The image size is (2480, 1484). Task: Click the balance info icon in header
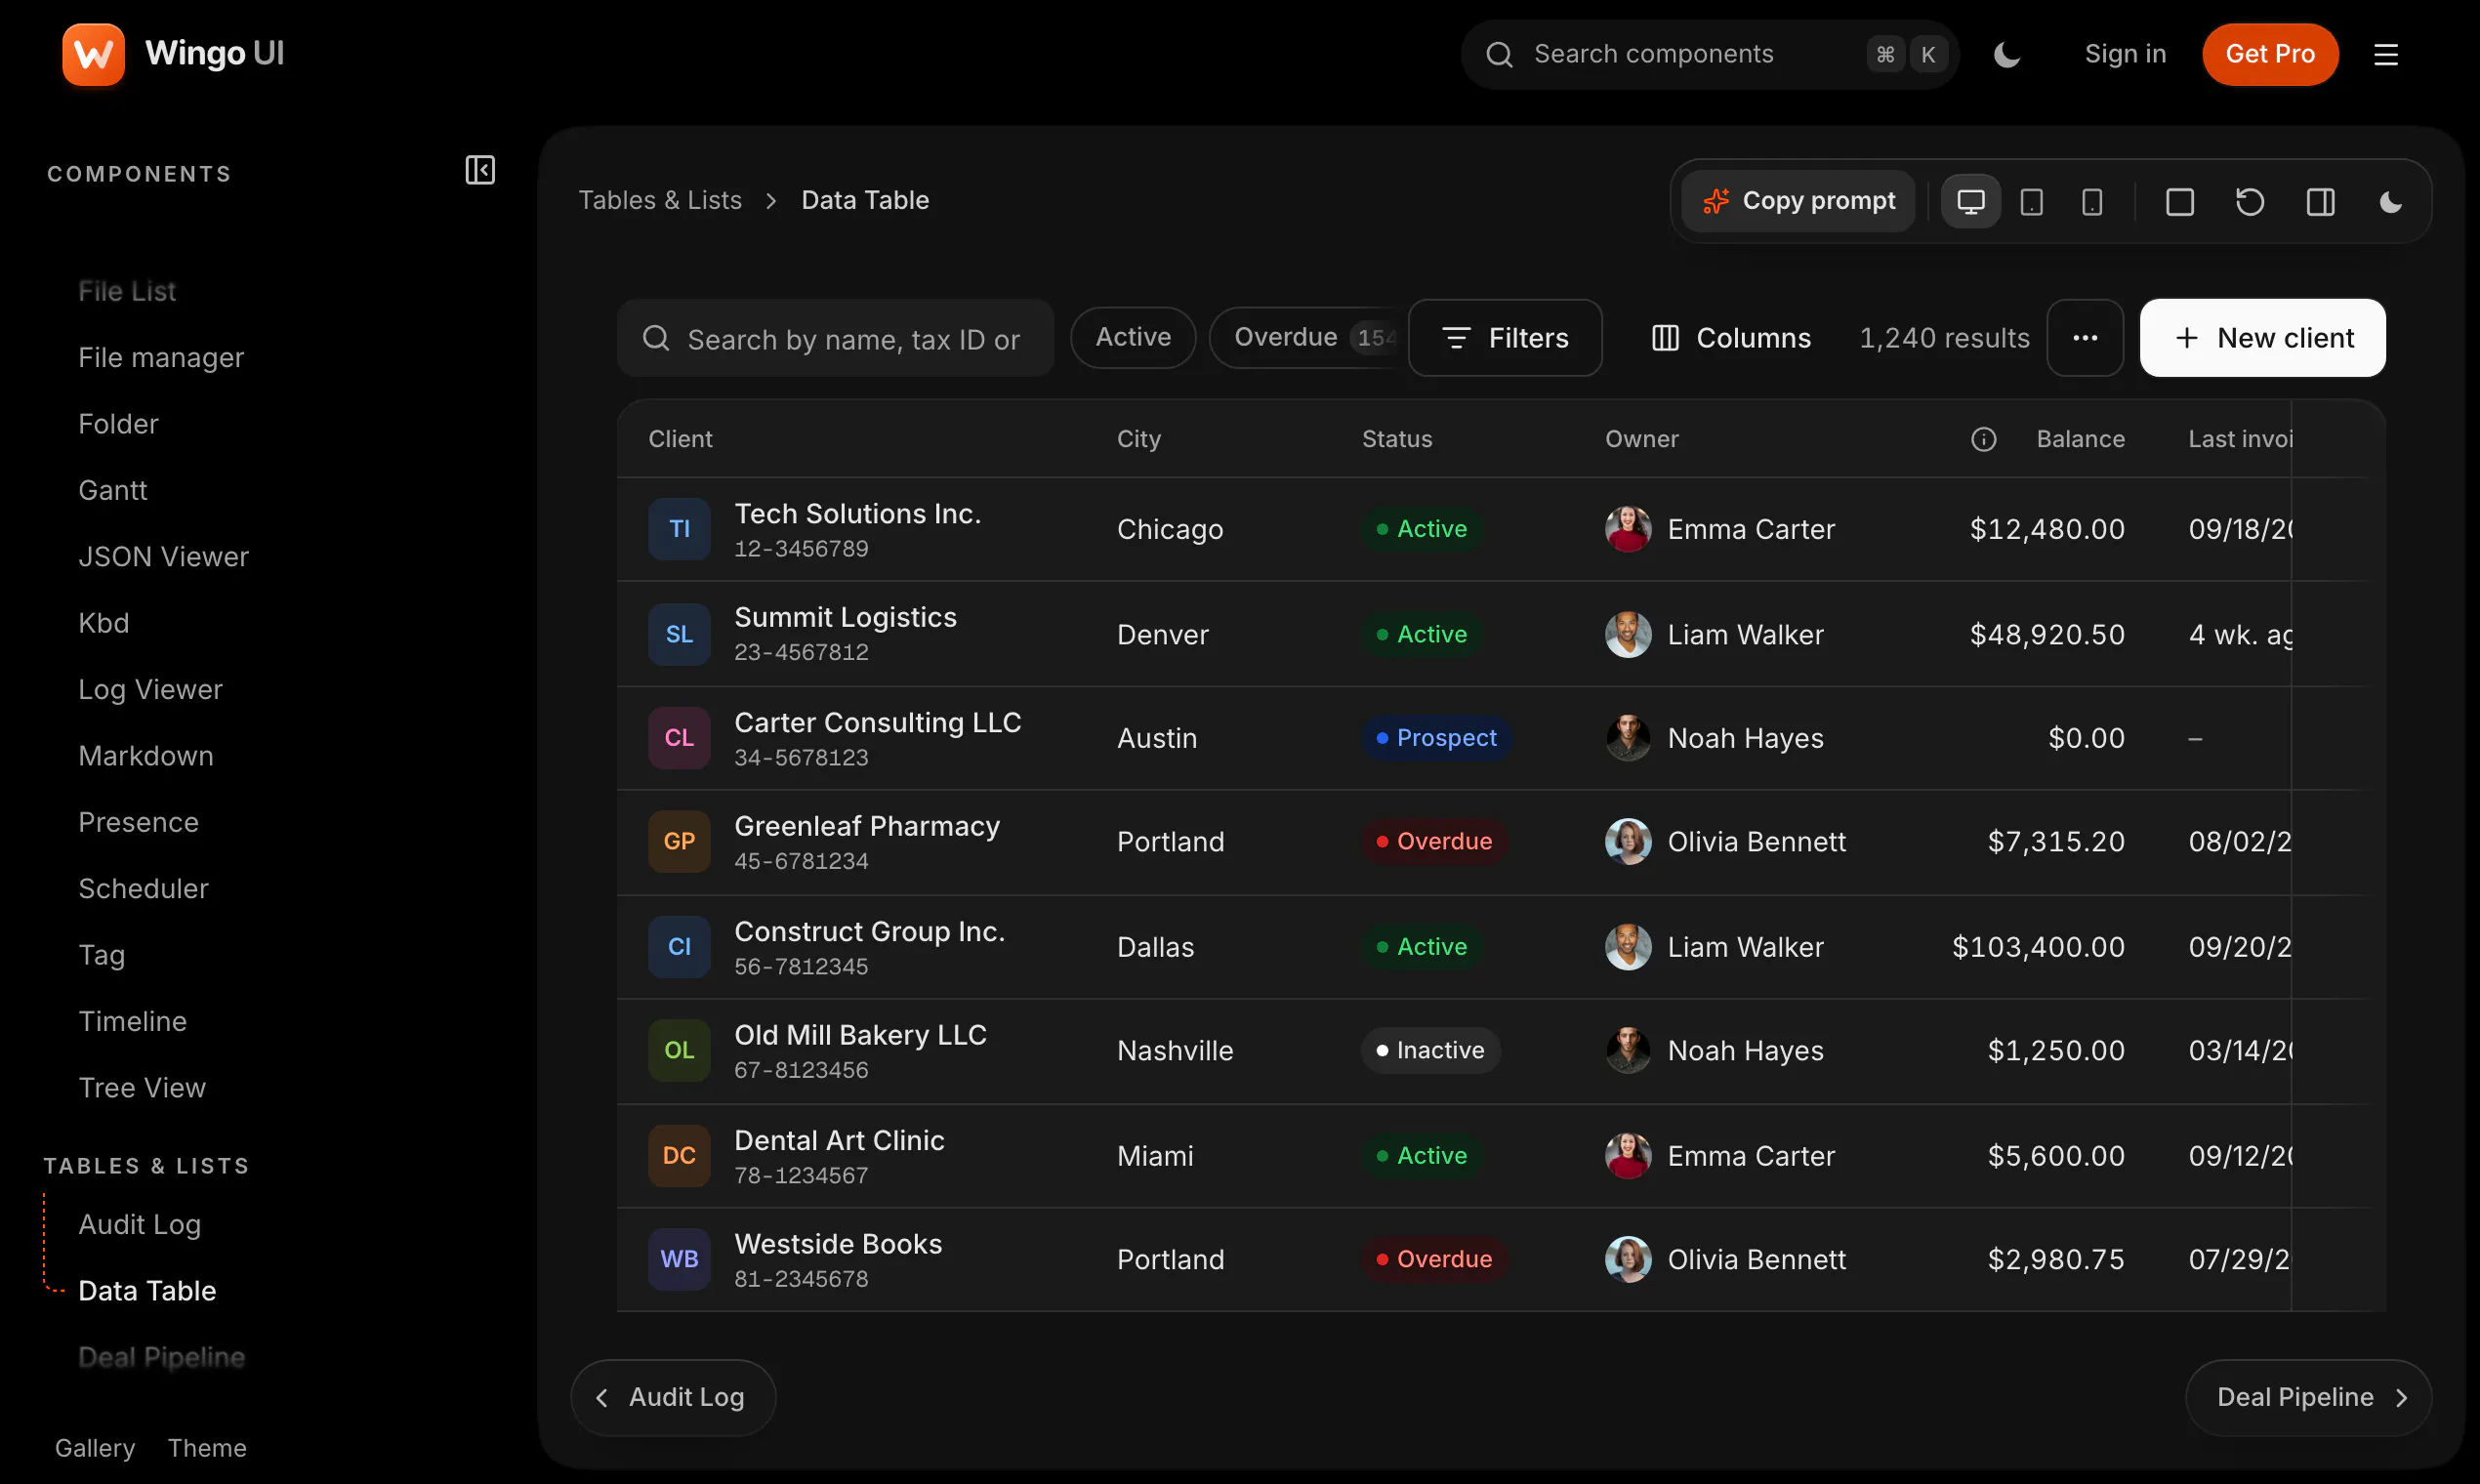coord(1983,439)
